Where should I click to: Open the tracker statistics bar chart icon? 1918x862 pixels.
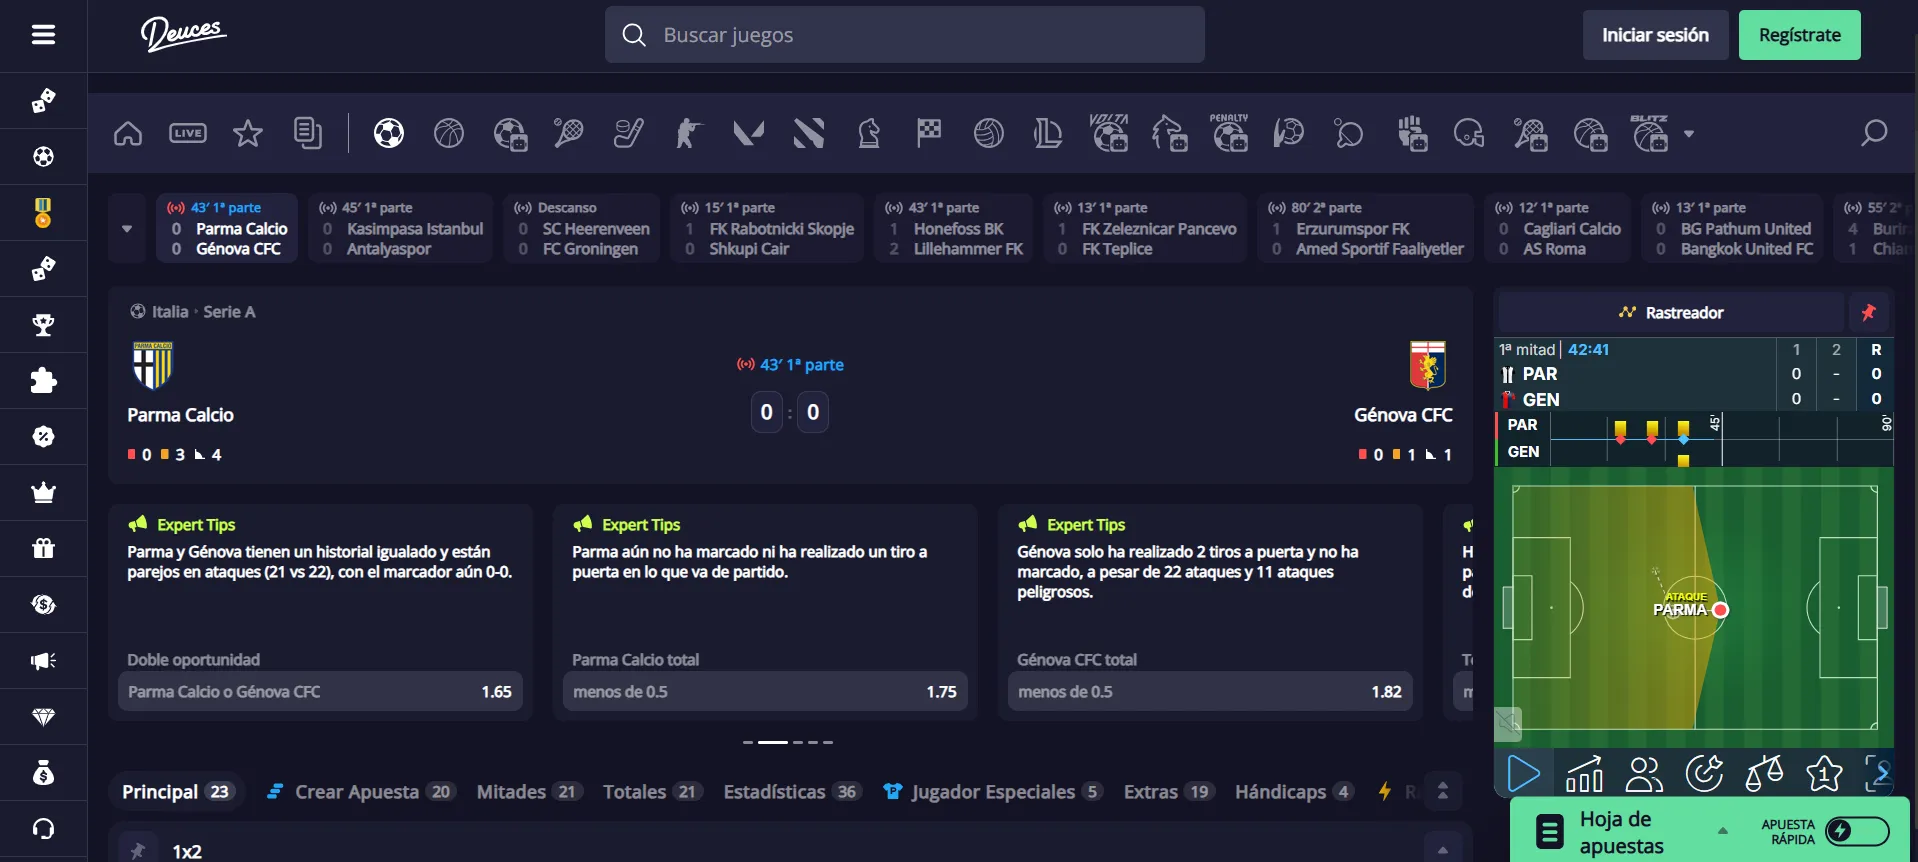[x=1584, y=773]
